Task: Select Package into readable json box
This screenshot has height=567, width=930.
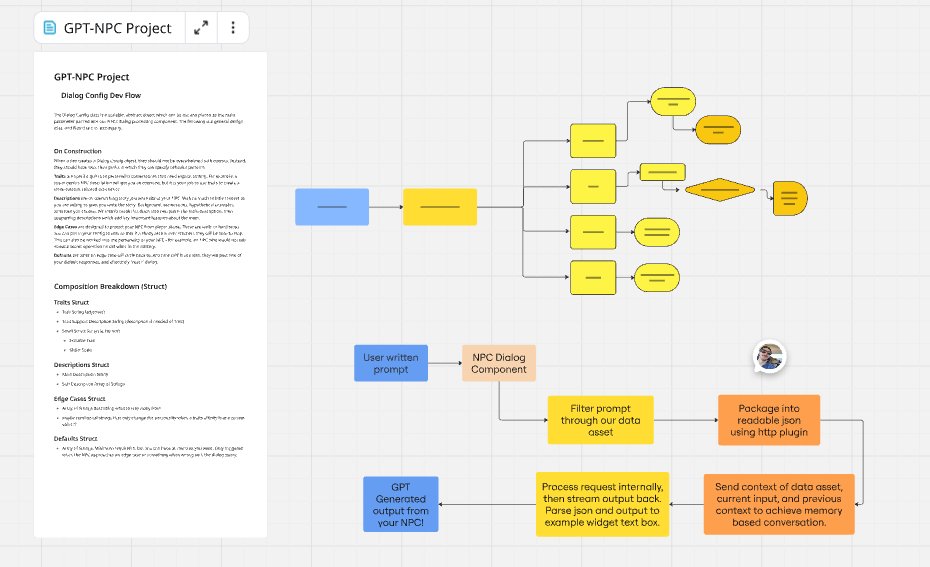Action: click(769, 420)
